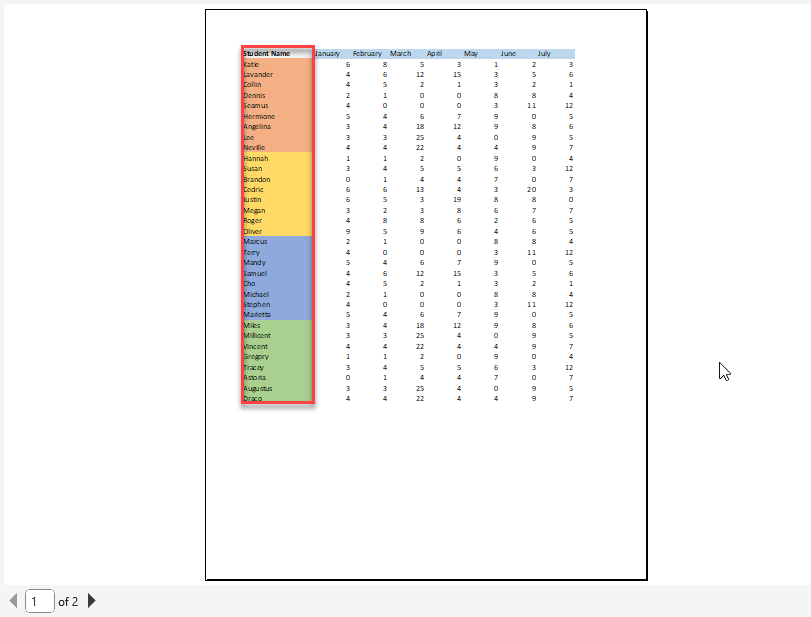Viewport: 811px width, 617px height.
Task: Click the 'of 2' page count label
Action: point(68,601)
